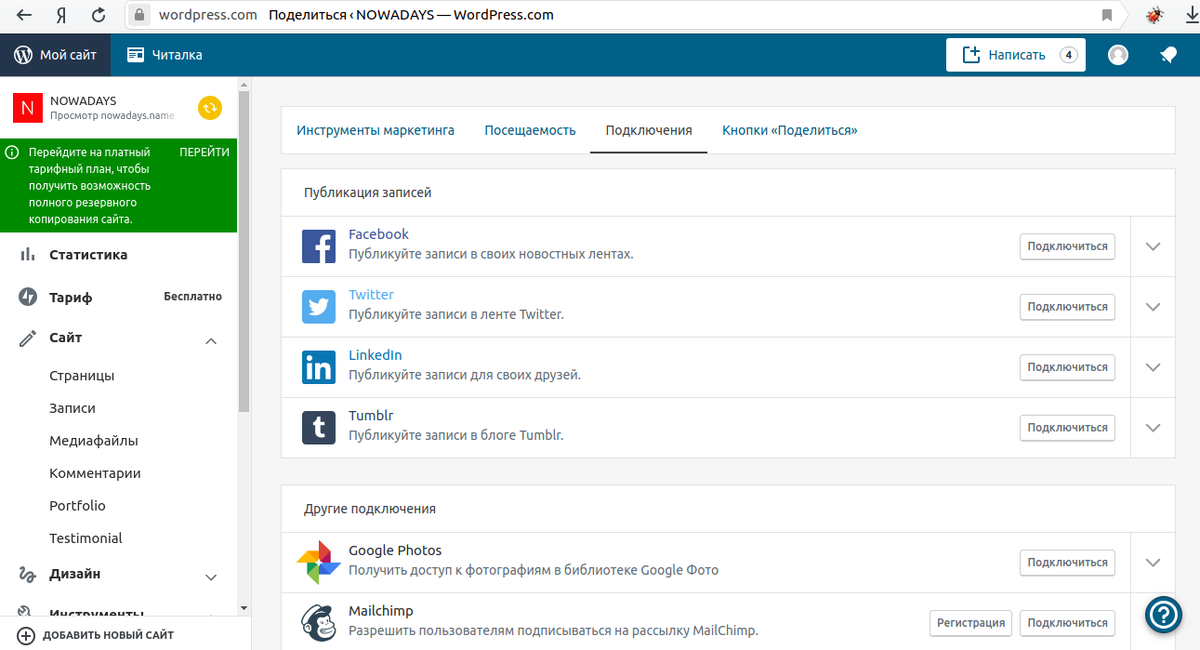Click the Mailchimp monkey icon
This screenshot has width=1200, height=650.
pos(317,621)
